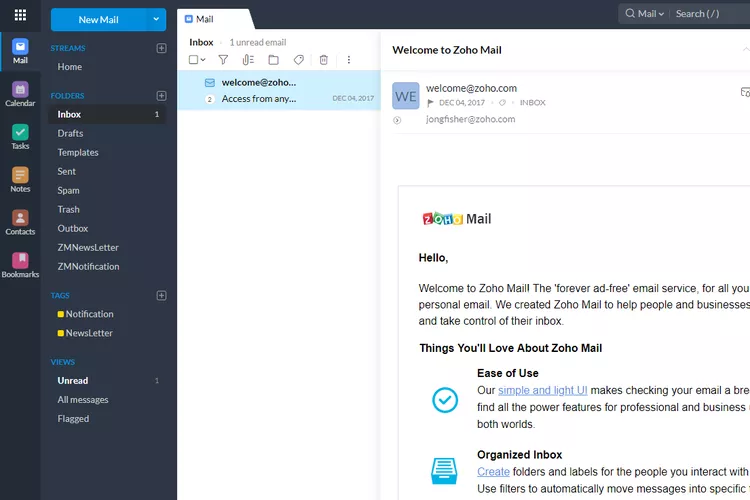
Task: Expand the New Mail dropdown arrow
Action: (x=156, y=19)
